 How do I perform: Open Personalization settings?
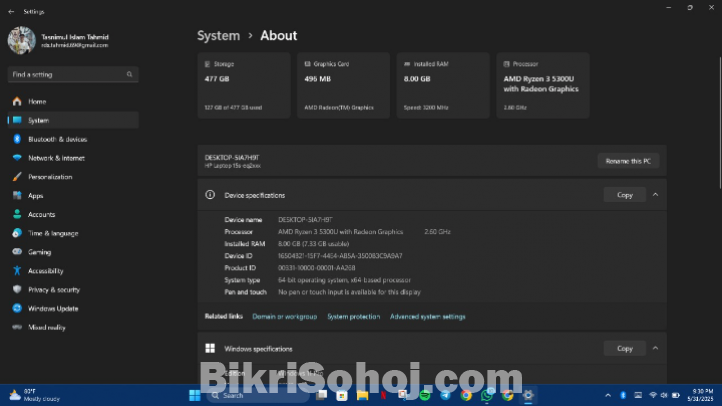(x=73, y=177)
